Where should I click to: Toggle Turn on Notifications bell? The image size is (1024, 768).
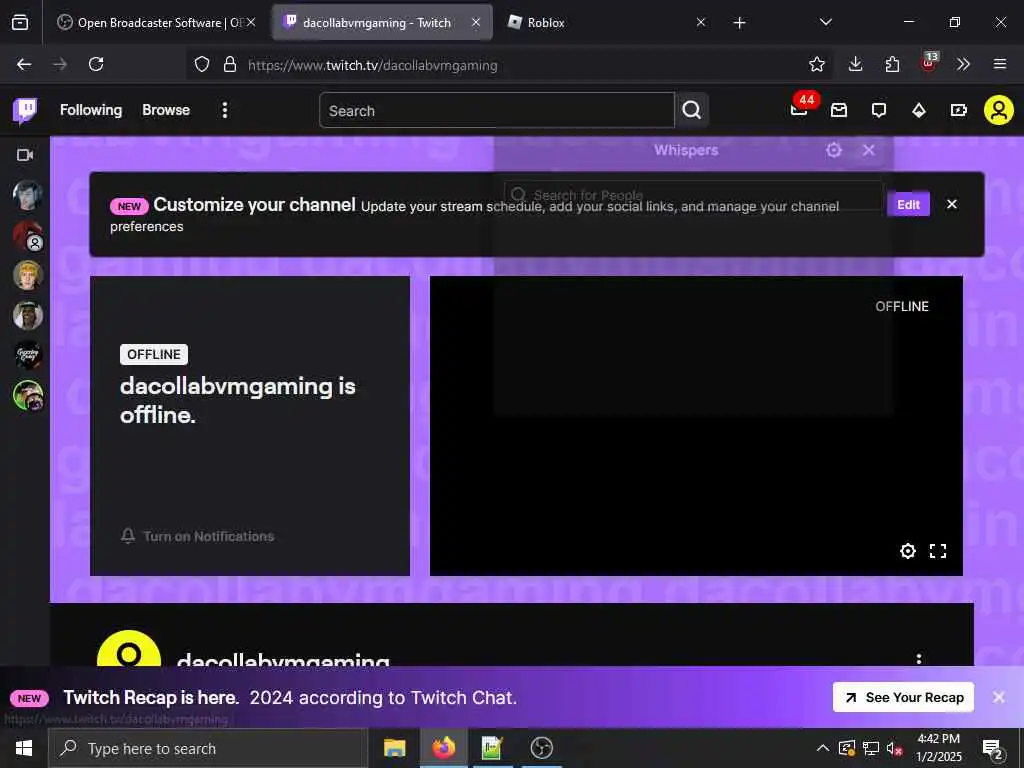tap(197, 536)
